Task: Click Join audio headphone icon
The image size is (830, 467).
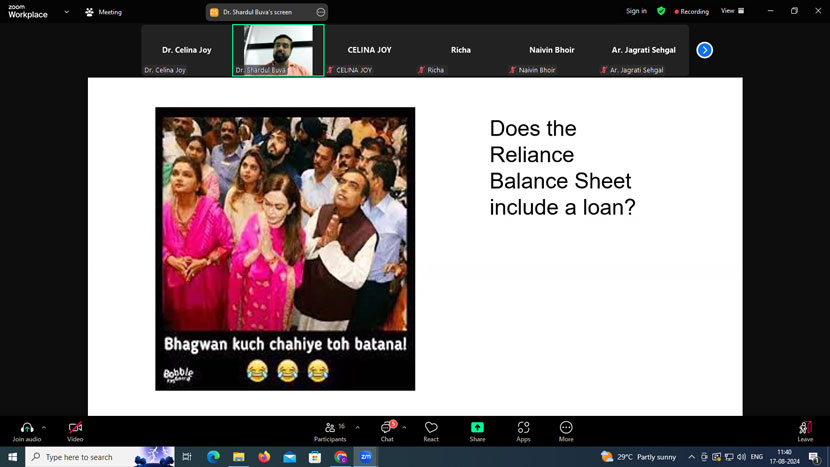Action: 26,428
